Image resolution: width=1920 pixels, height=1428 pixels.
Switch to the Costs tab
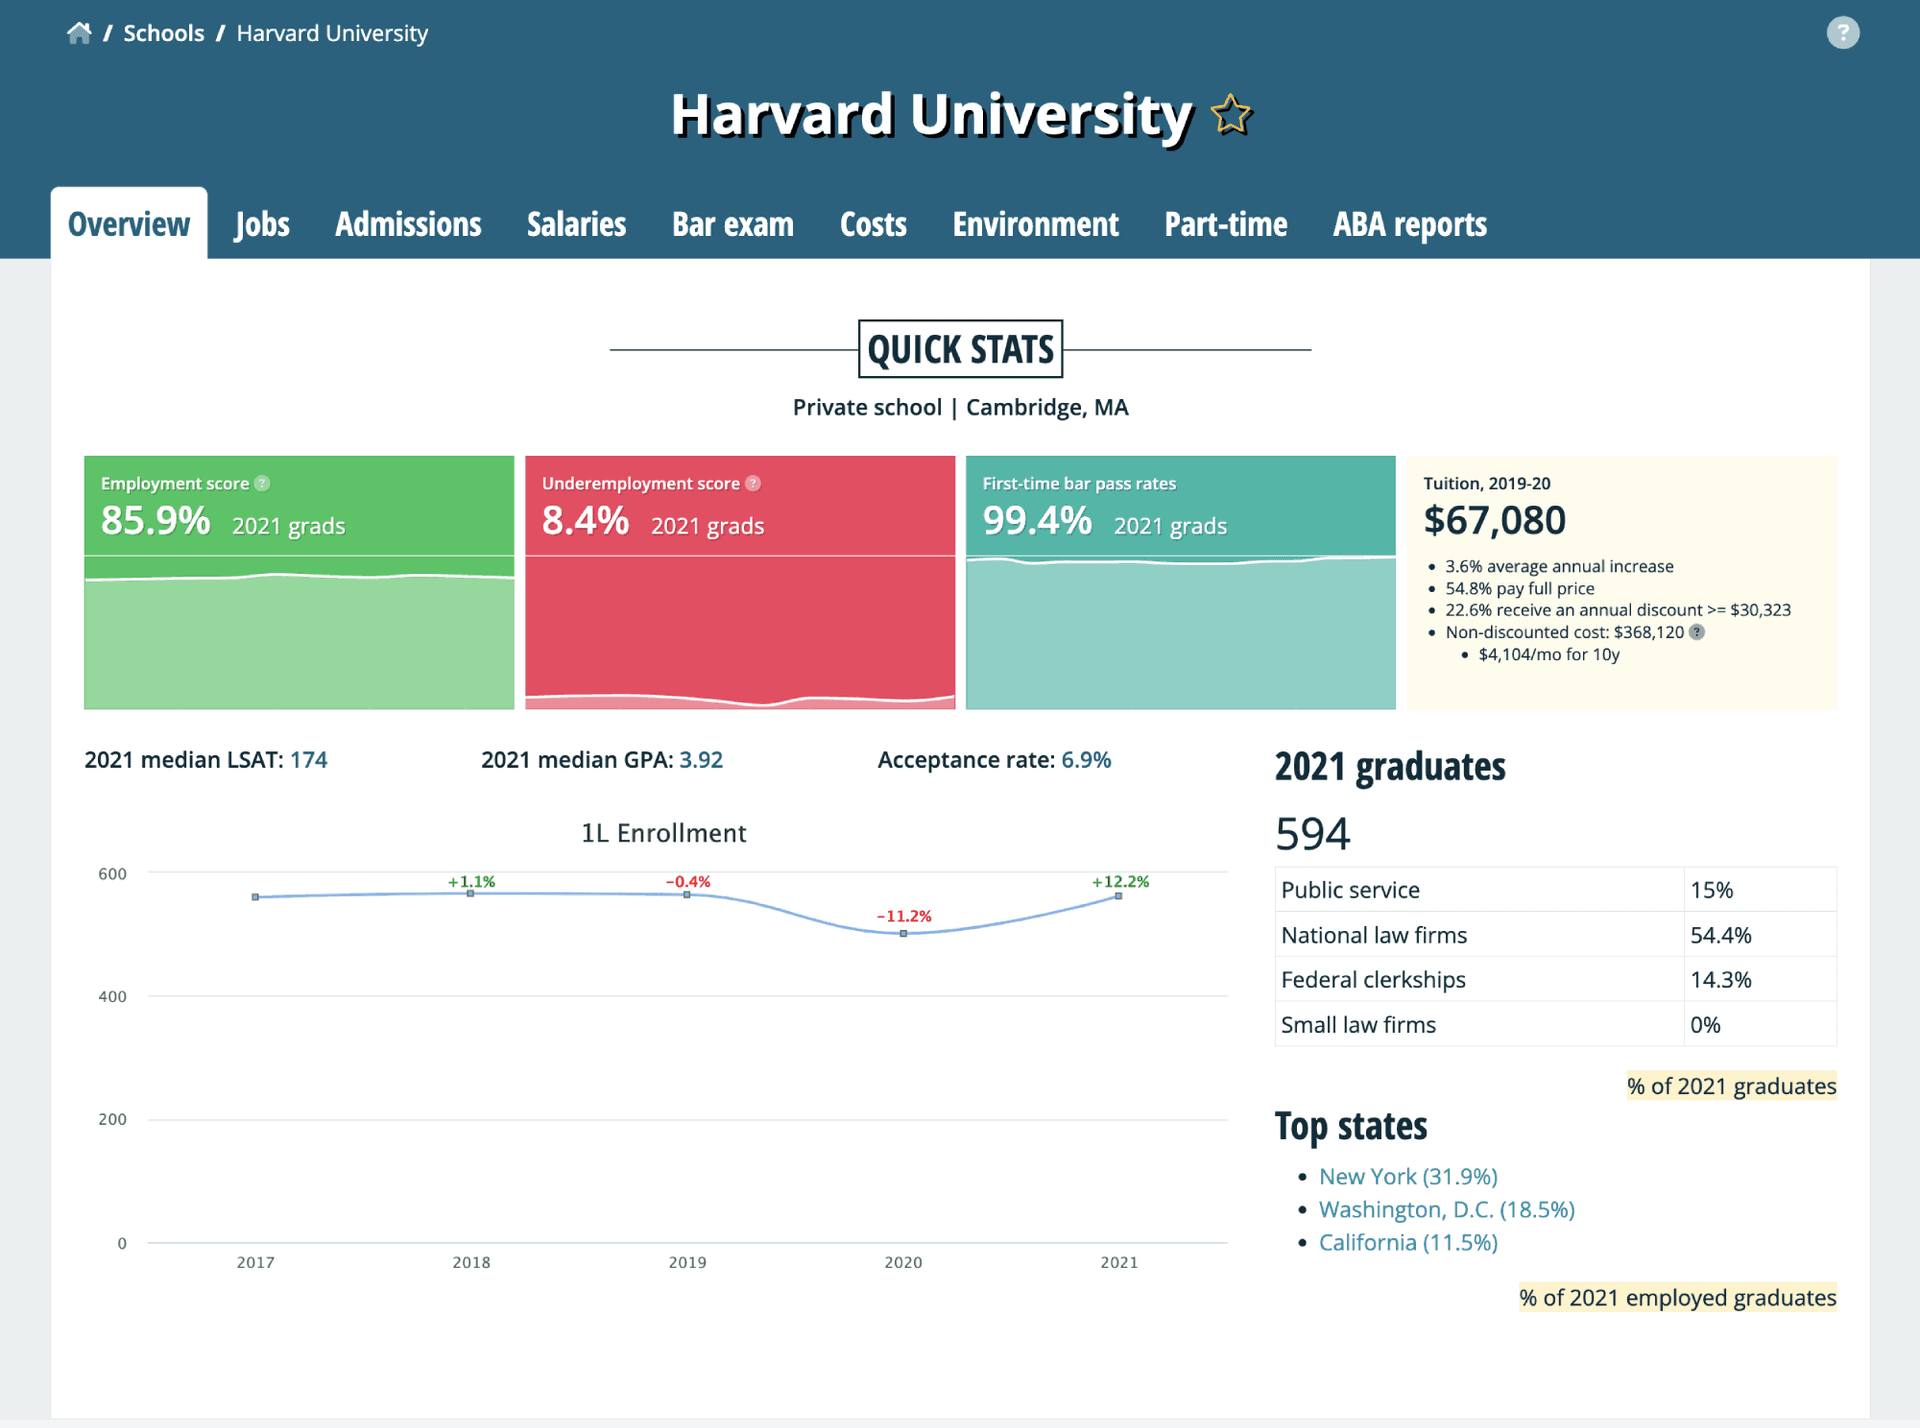click(873, 224)
